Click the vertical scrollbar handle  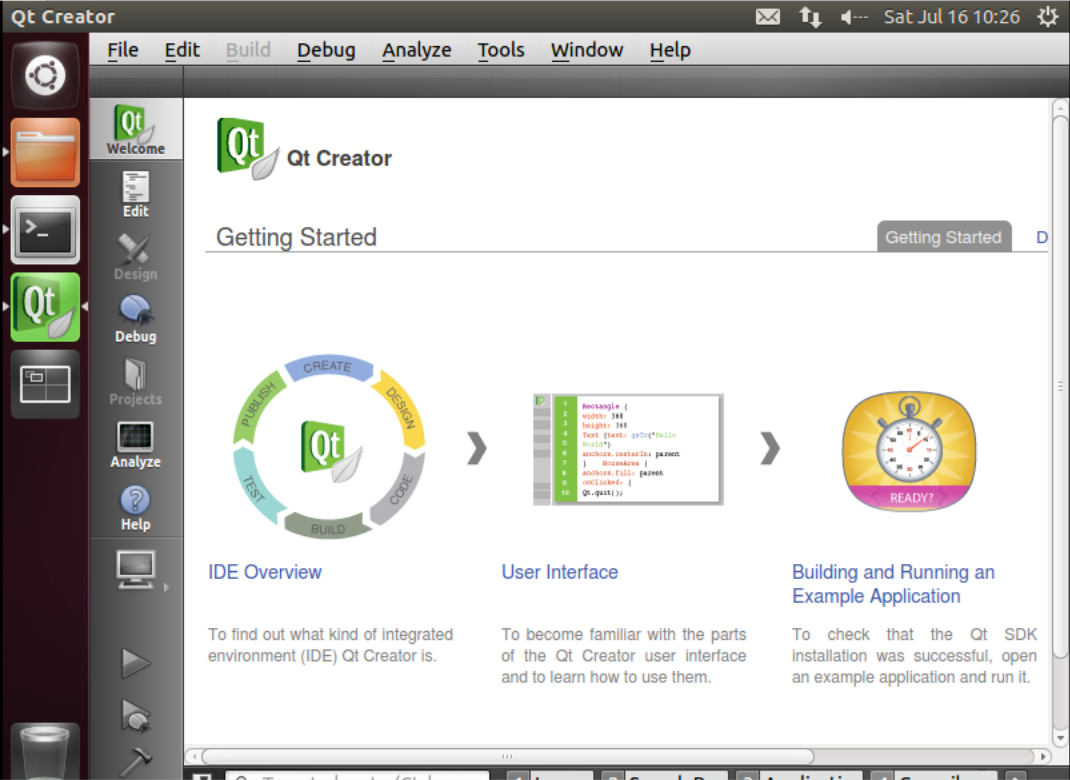click(1060, 386)
